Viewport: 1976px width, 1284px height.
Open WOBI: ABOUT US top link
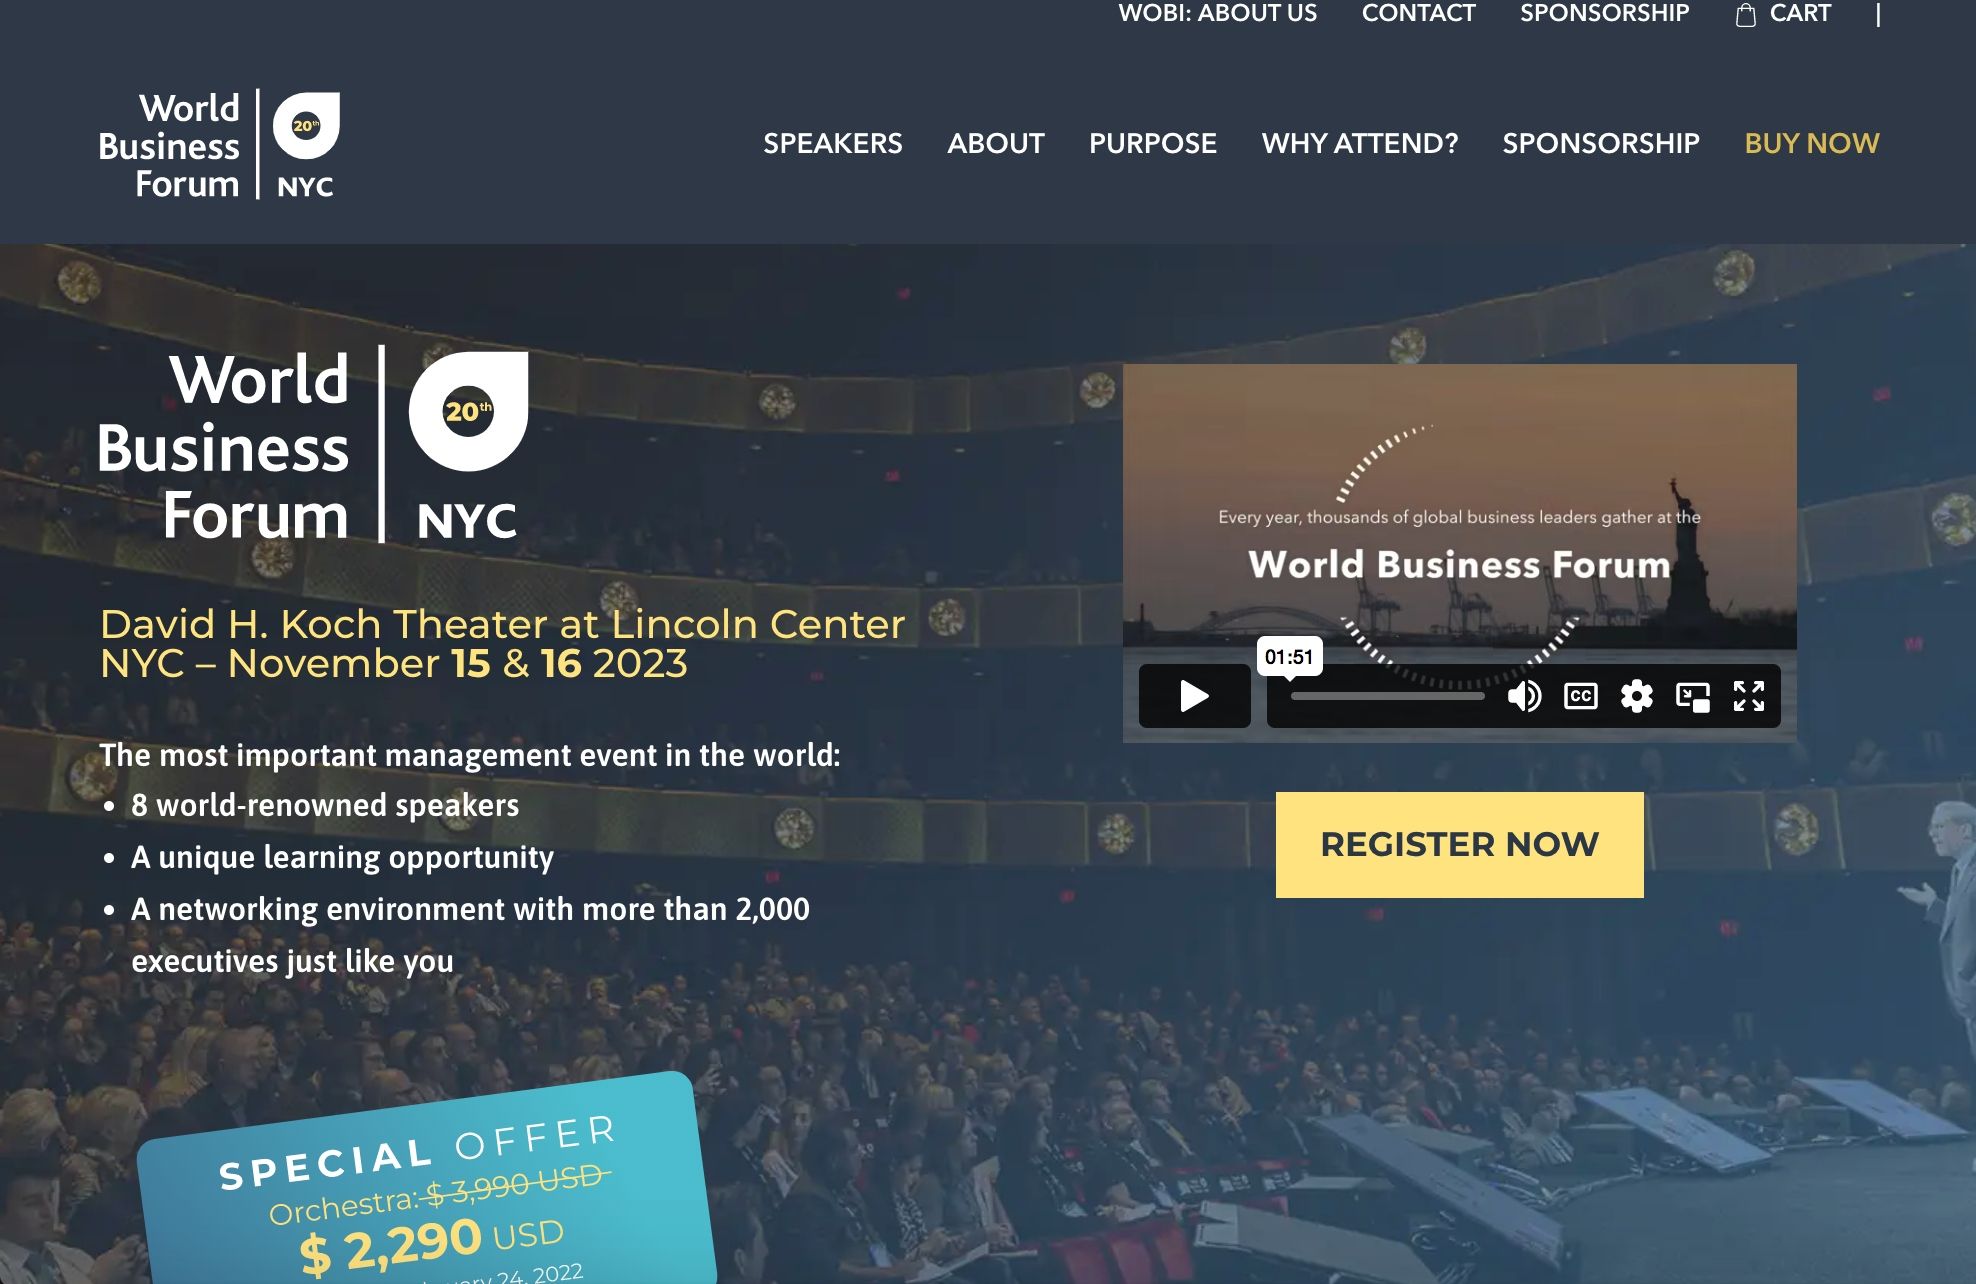[1217, 13]
